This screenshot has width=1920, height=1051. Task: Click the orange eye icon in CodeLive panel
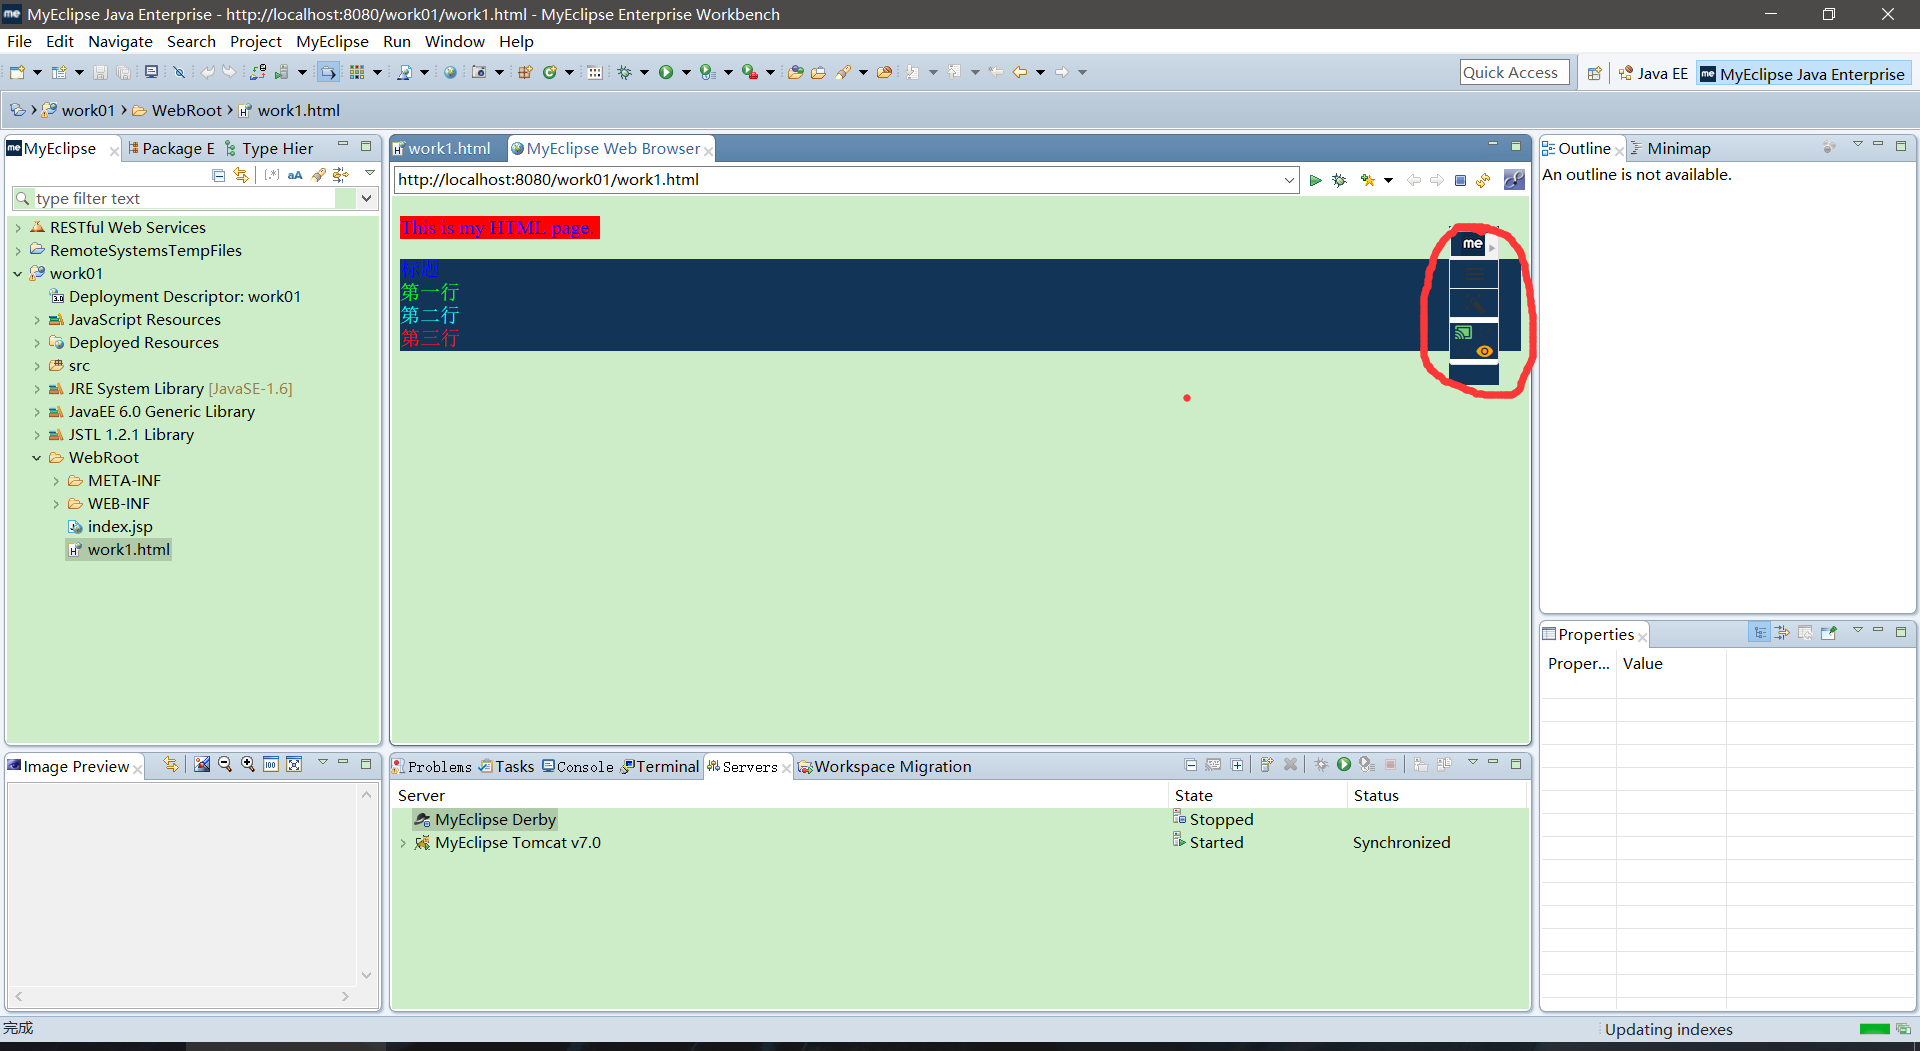click(x=1484, y=351)
